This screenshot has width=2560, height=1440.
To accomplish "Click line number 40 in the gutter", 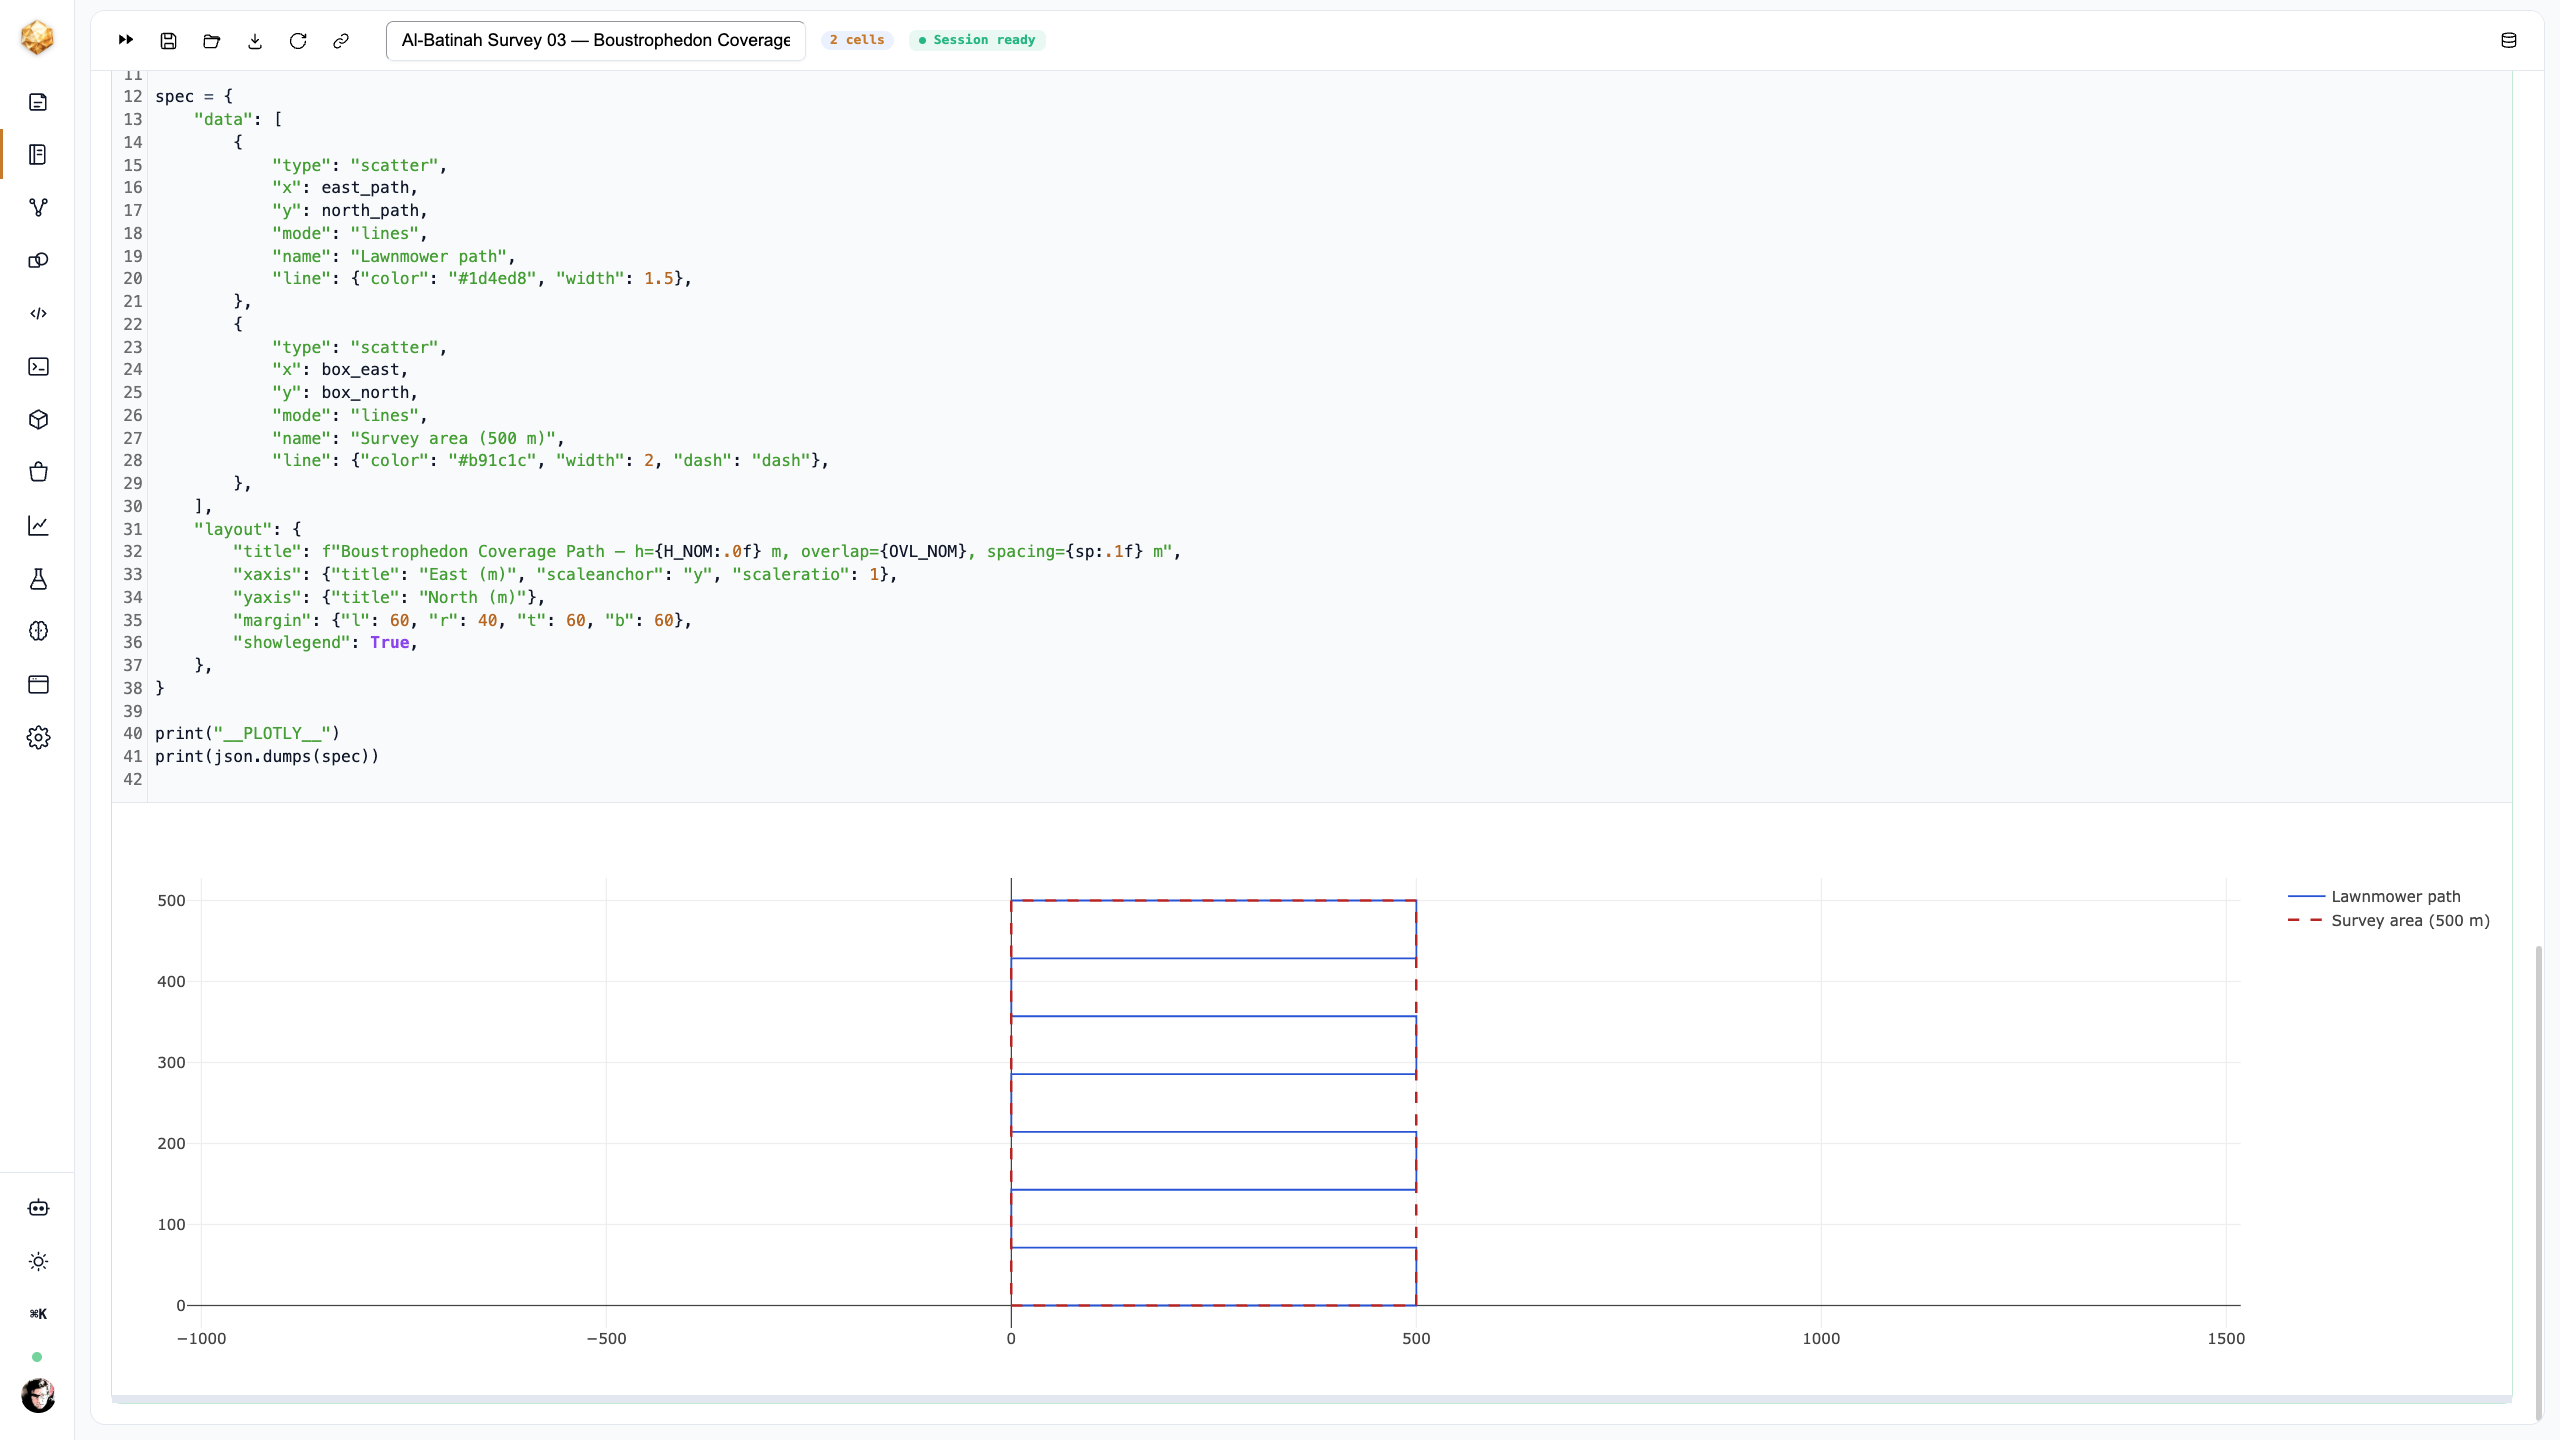I will point(132,733).
